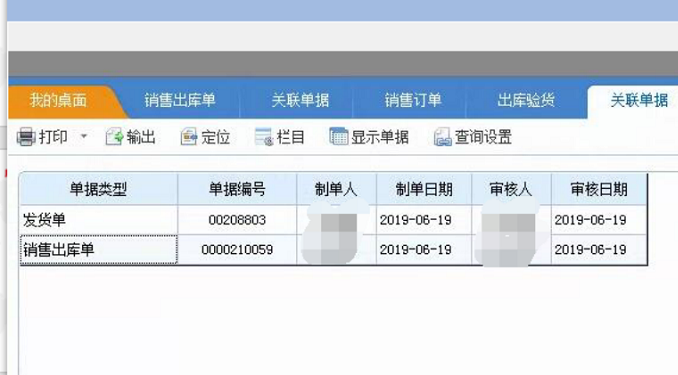This screenshot has height=375, width=678.
Task: Click the 定位 locate icon
Action: (189, 137)
